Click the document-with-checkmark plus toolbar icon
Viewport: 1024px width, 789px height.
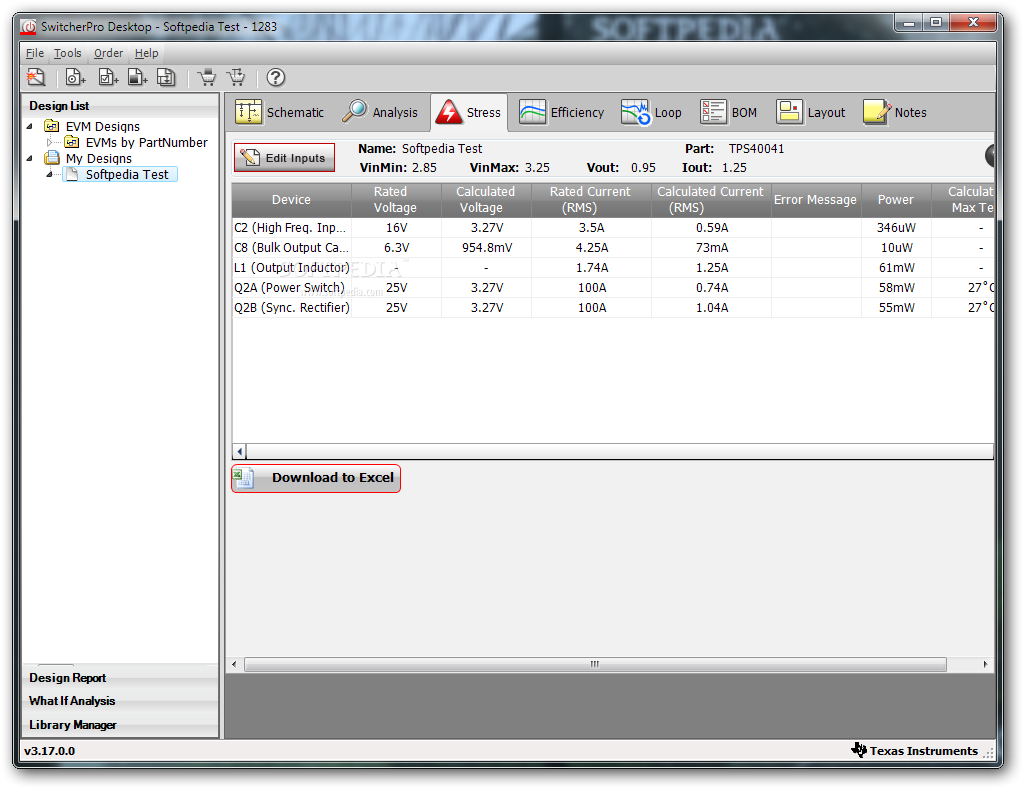coord(108,77)
